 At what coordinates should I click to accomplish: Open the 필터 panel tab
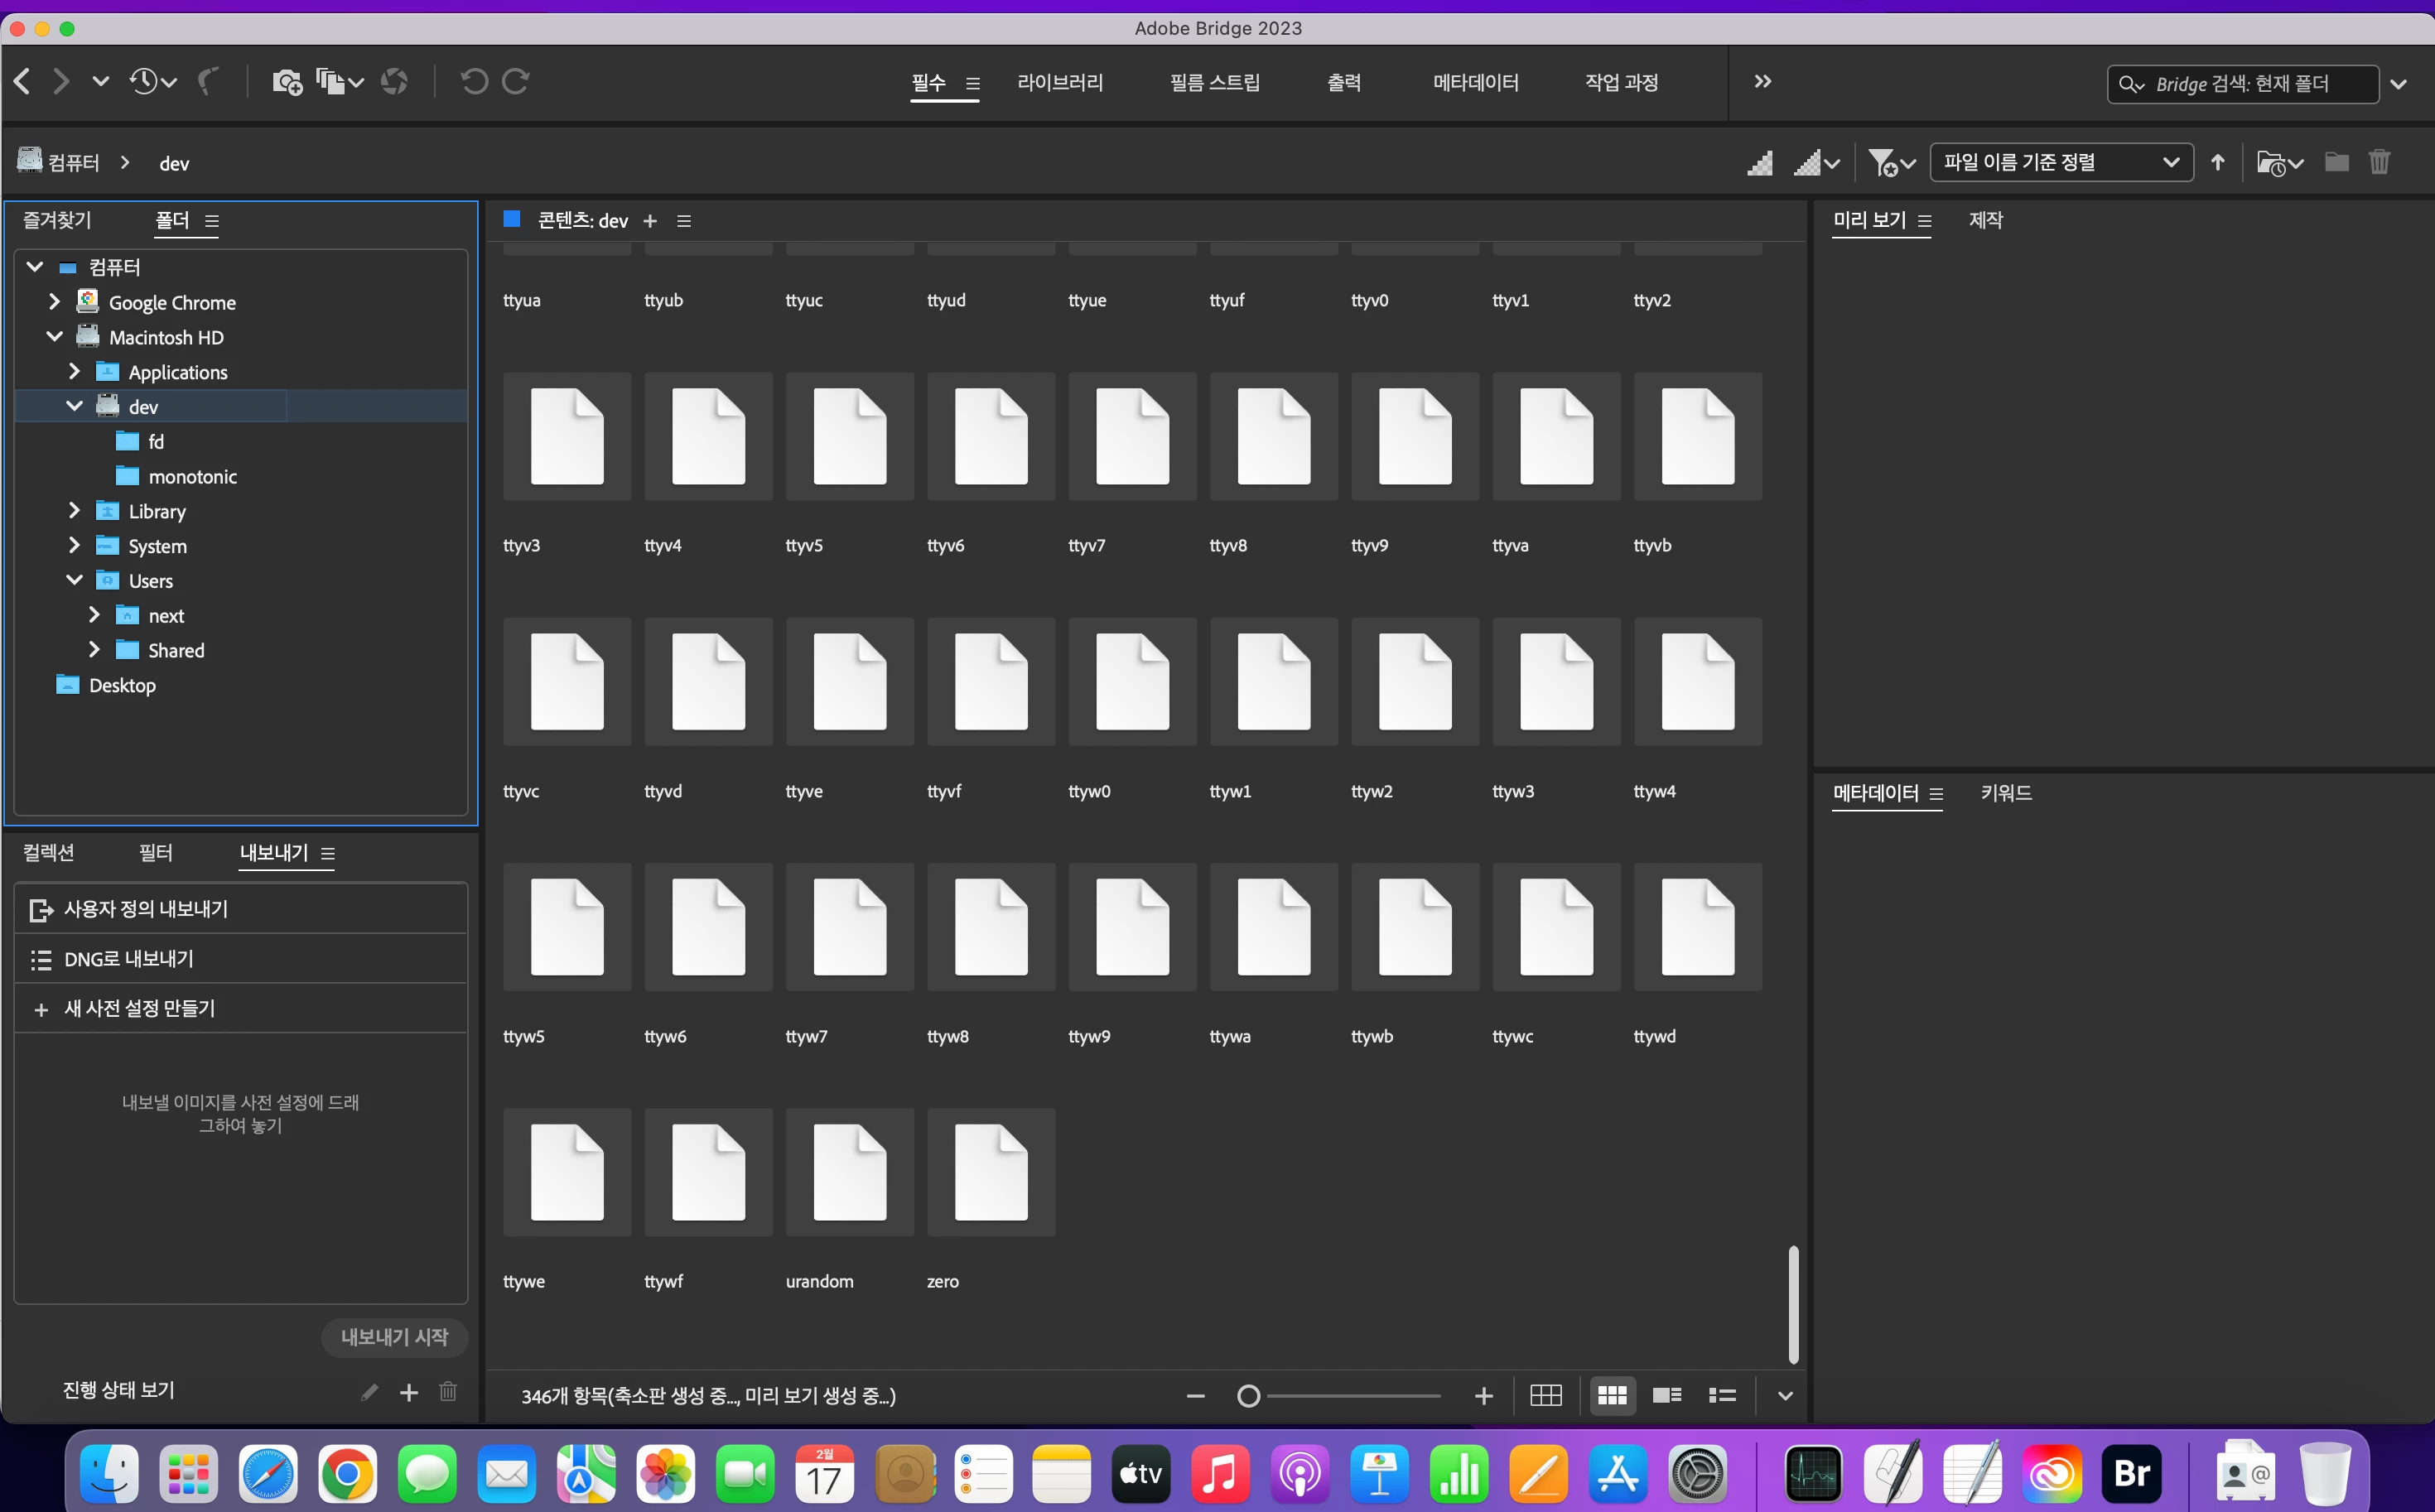click(x=156, y=853)
